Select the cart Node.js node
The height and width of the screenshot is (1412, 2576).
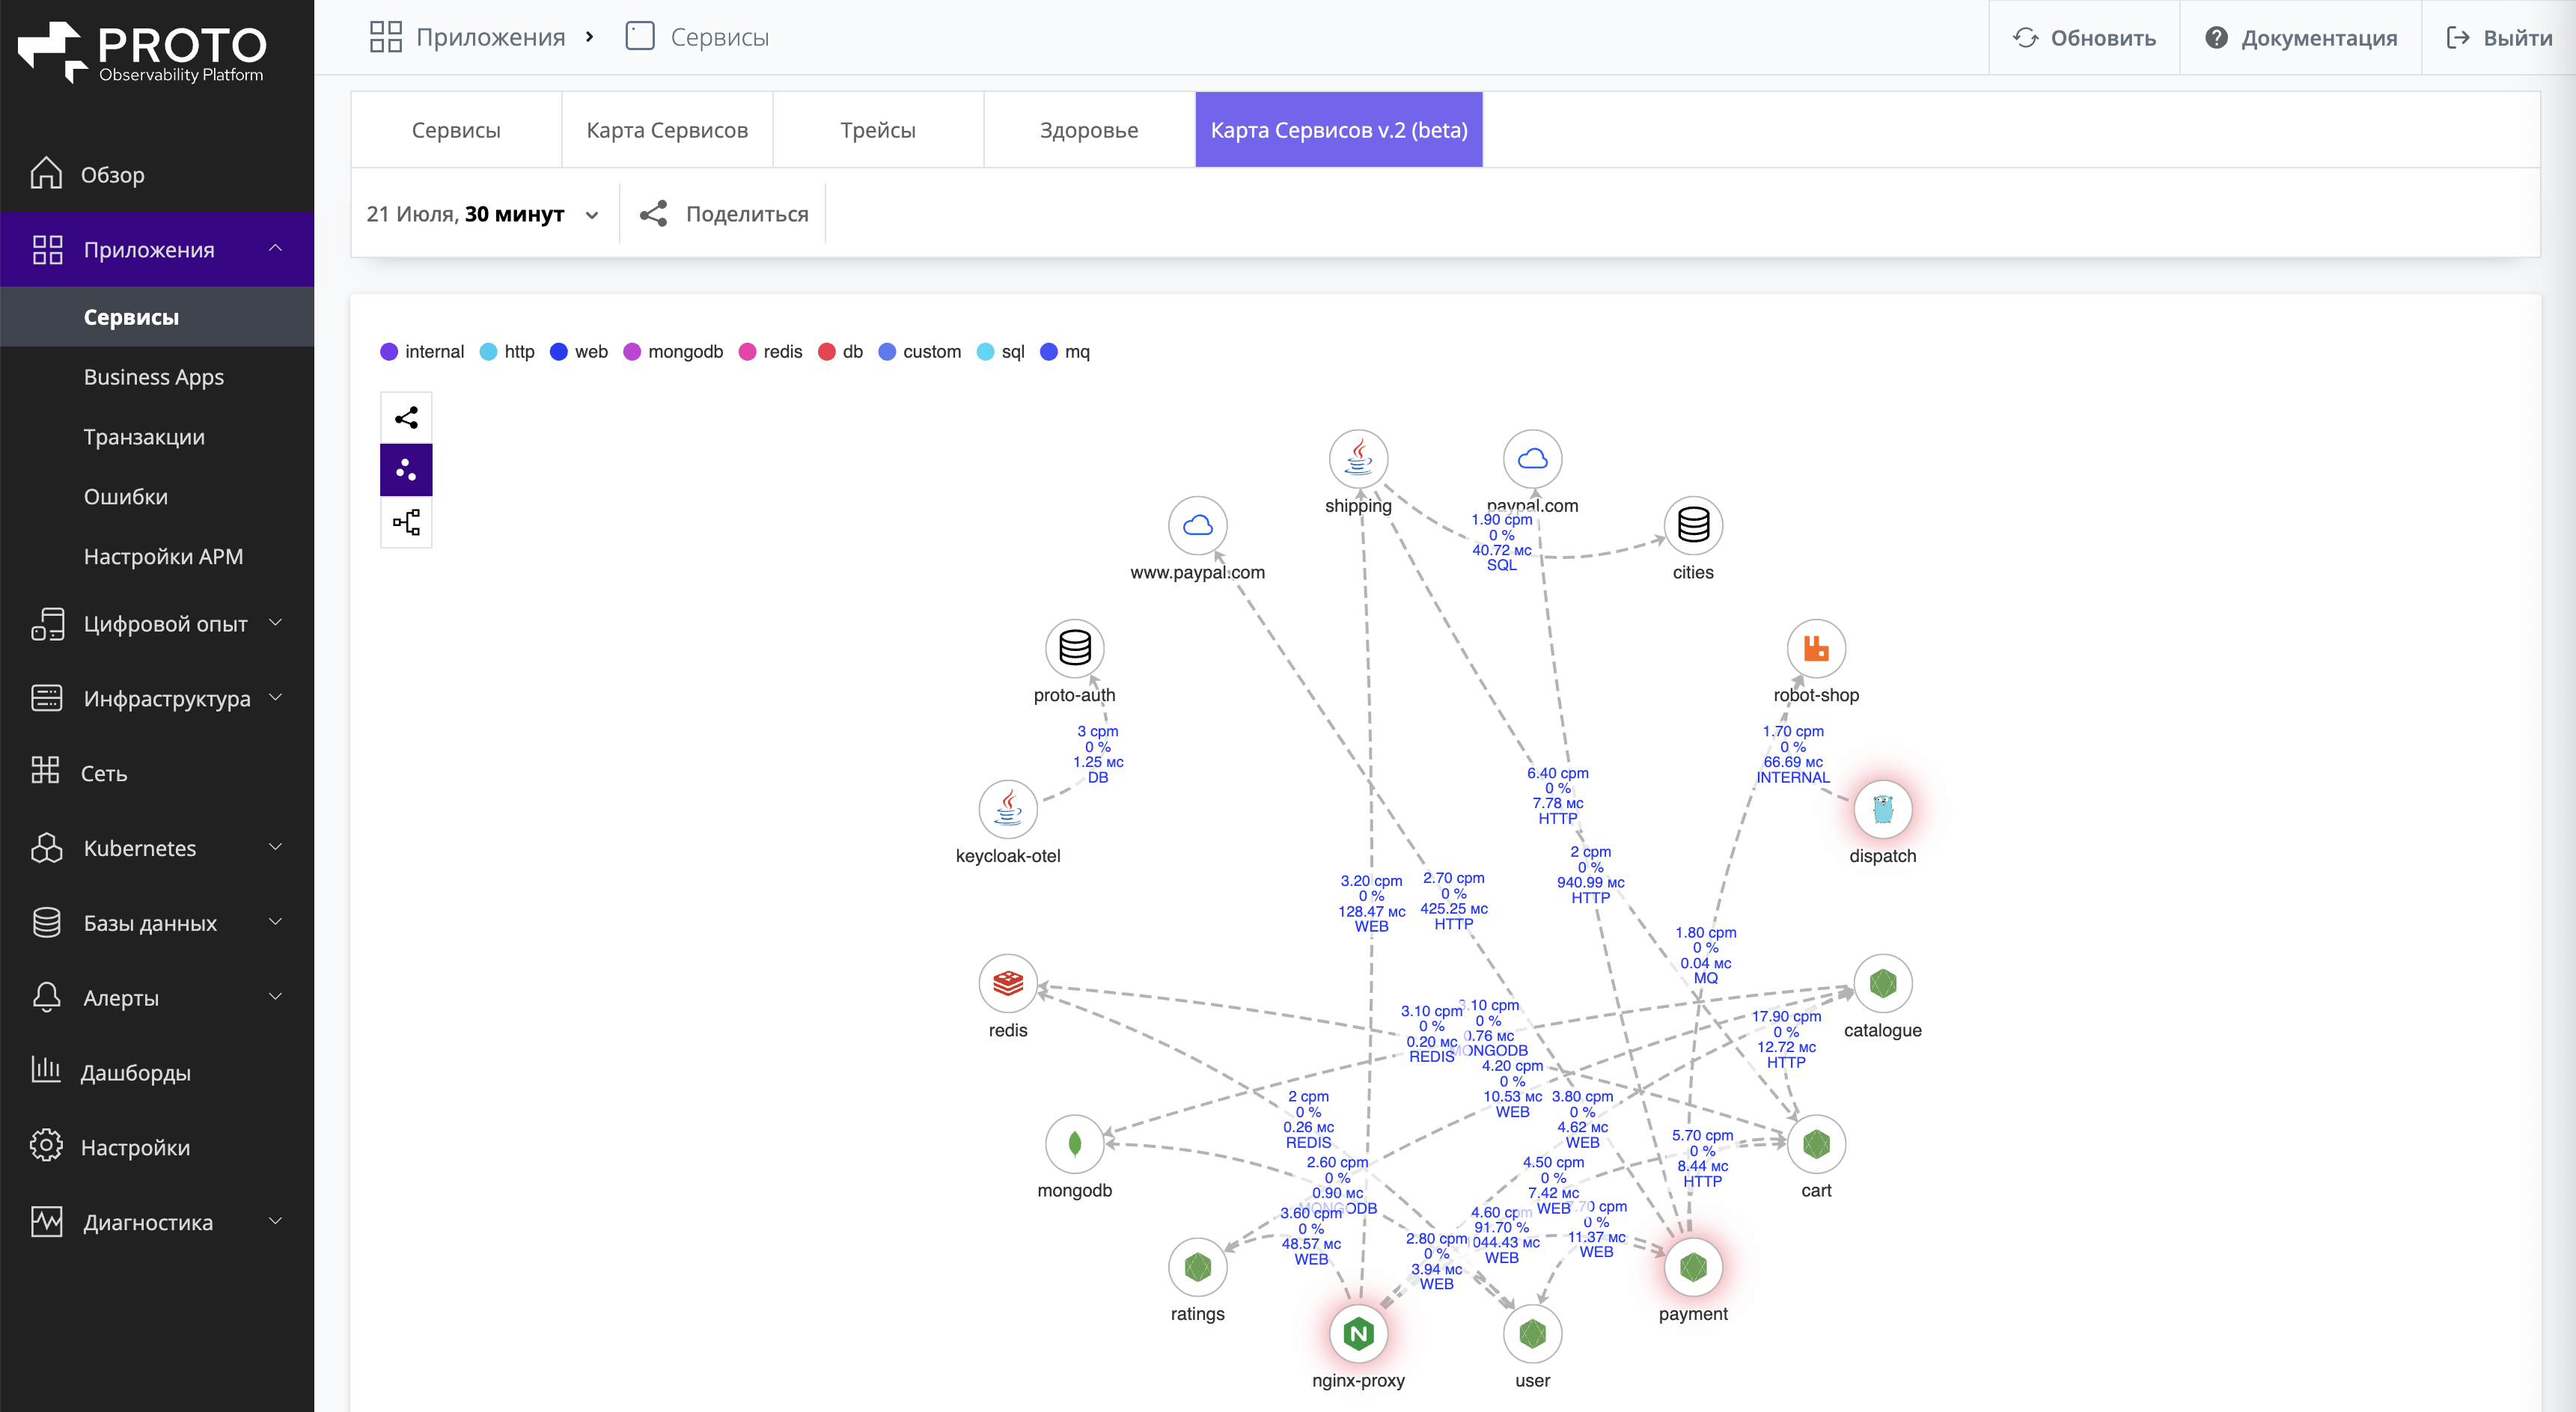[x=1815, y=1143]
